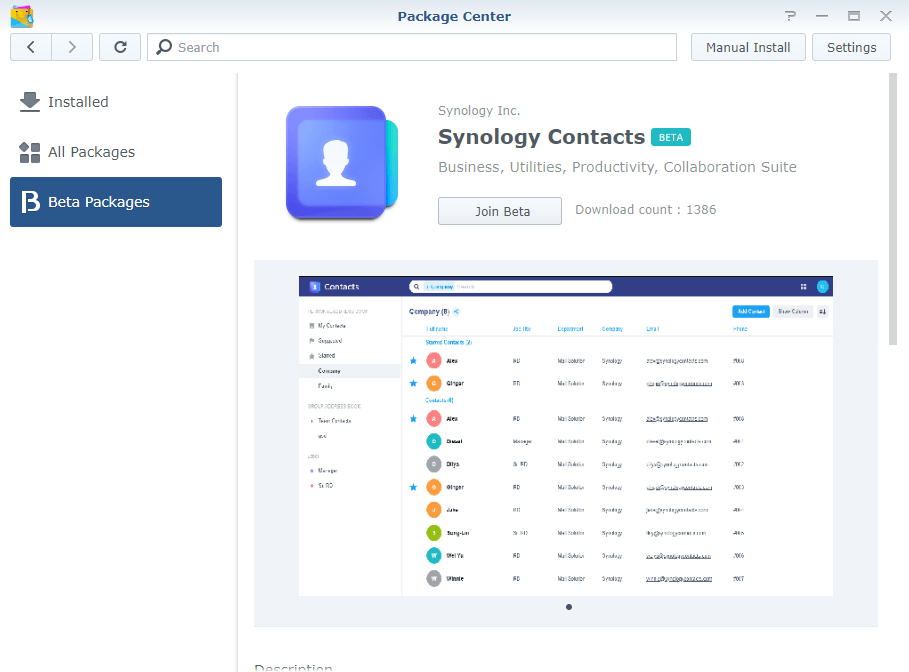The image size is (909, 672).
Task: Open Package Center Settings
Action: 851,47
